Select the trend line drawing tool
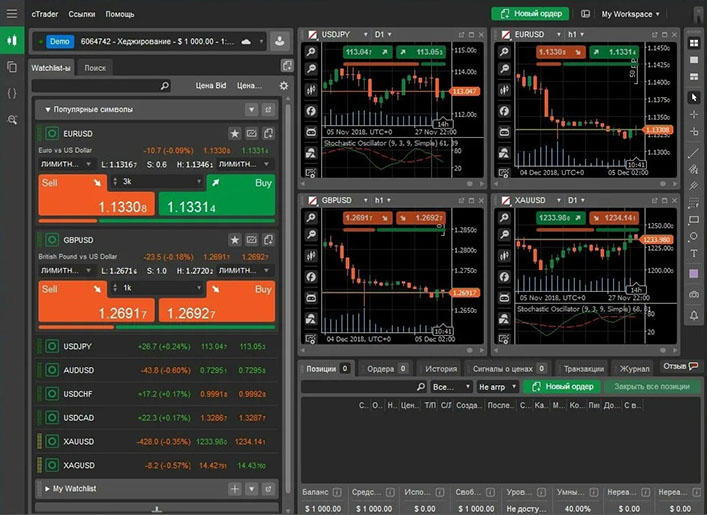The image size is (707, 515). tap(694, 153)
